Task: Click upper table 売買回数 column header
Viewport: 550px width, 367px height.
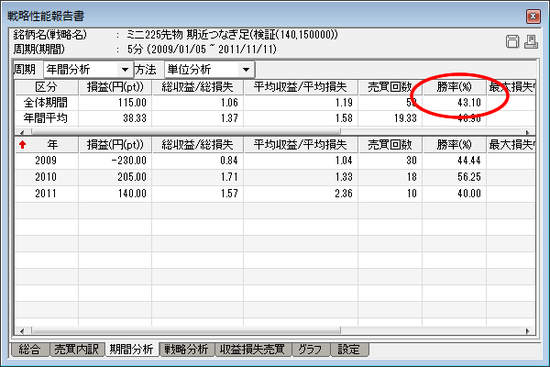Action: coord(390,87)
